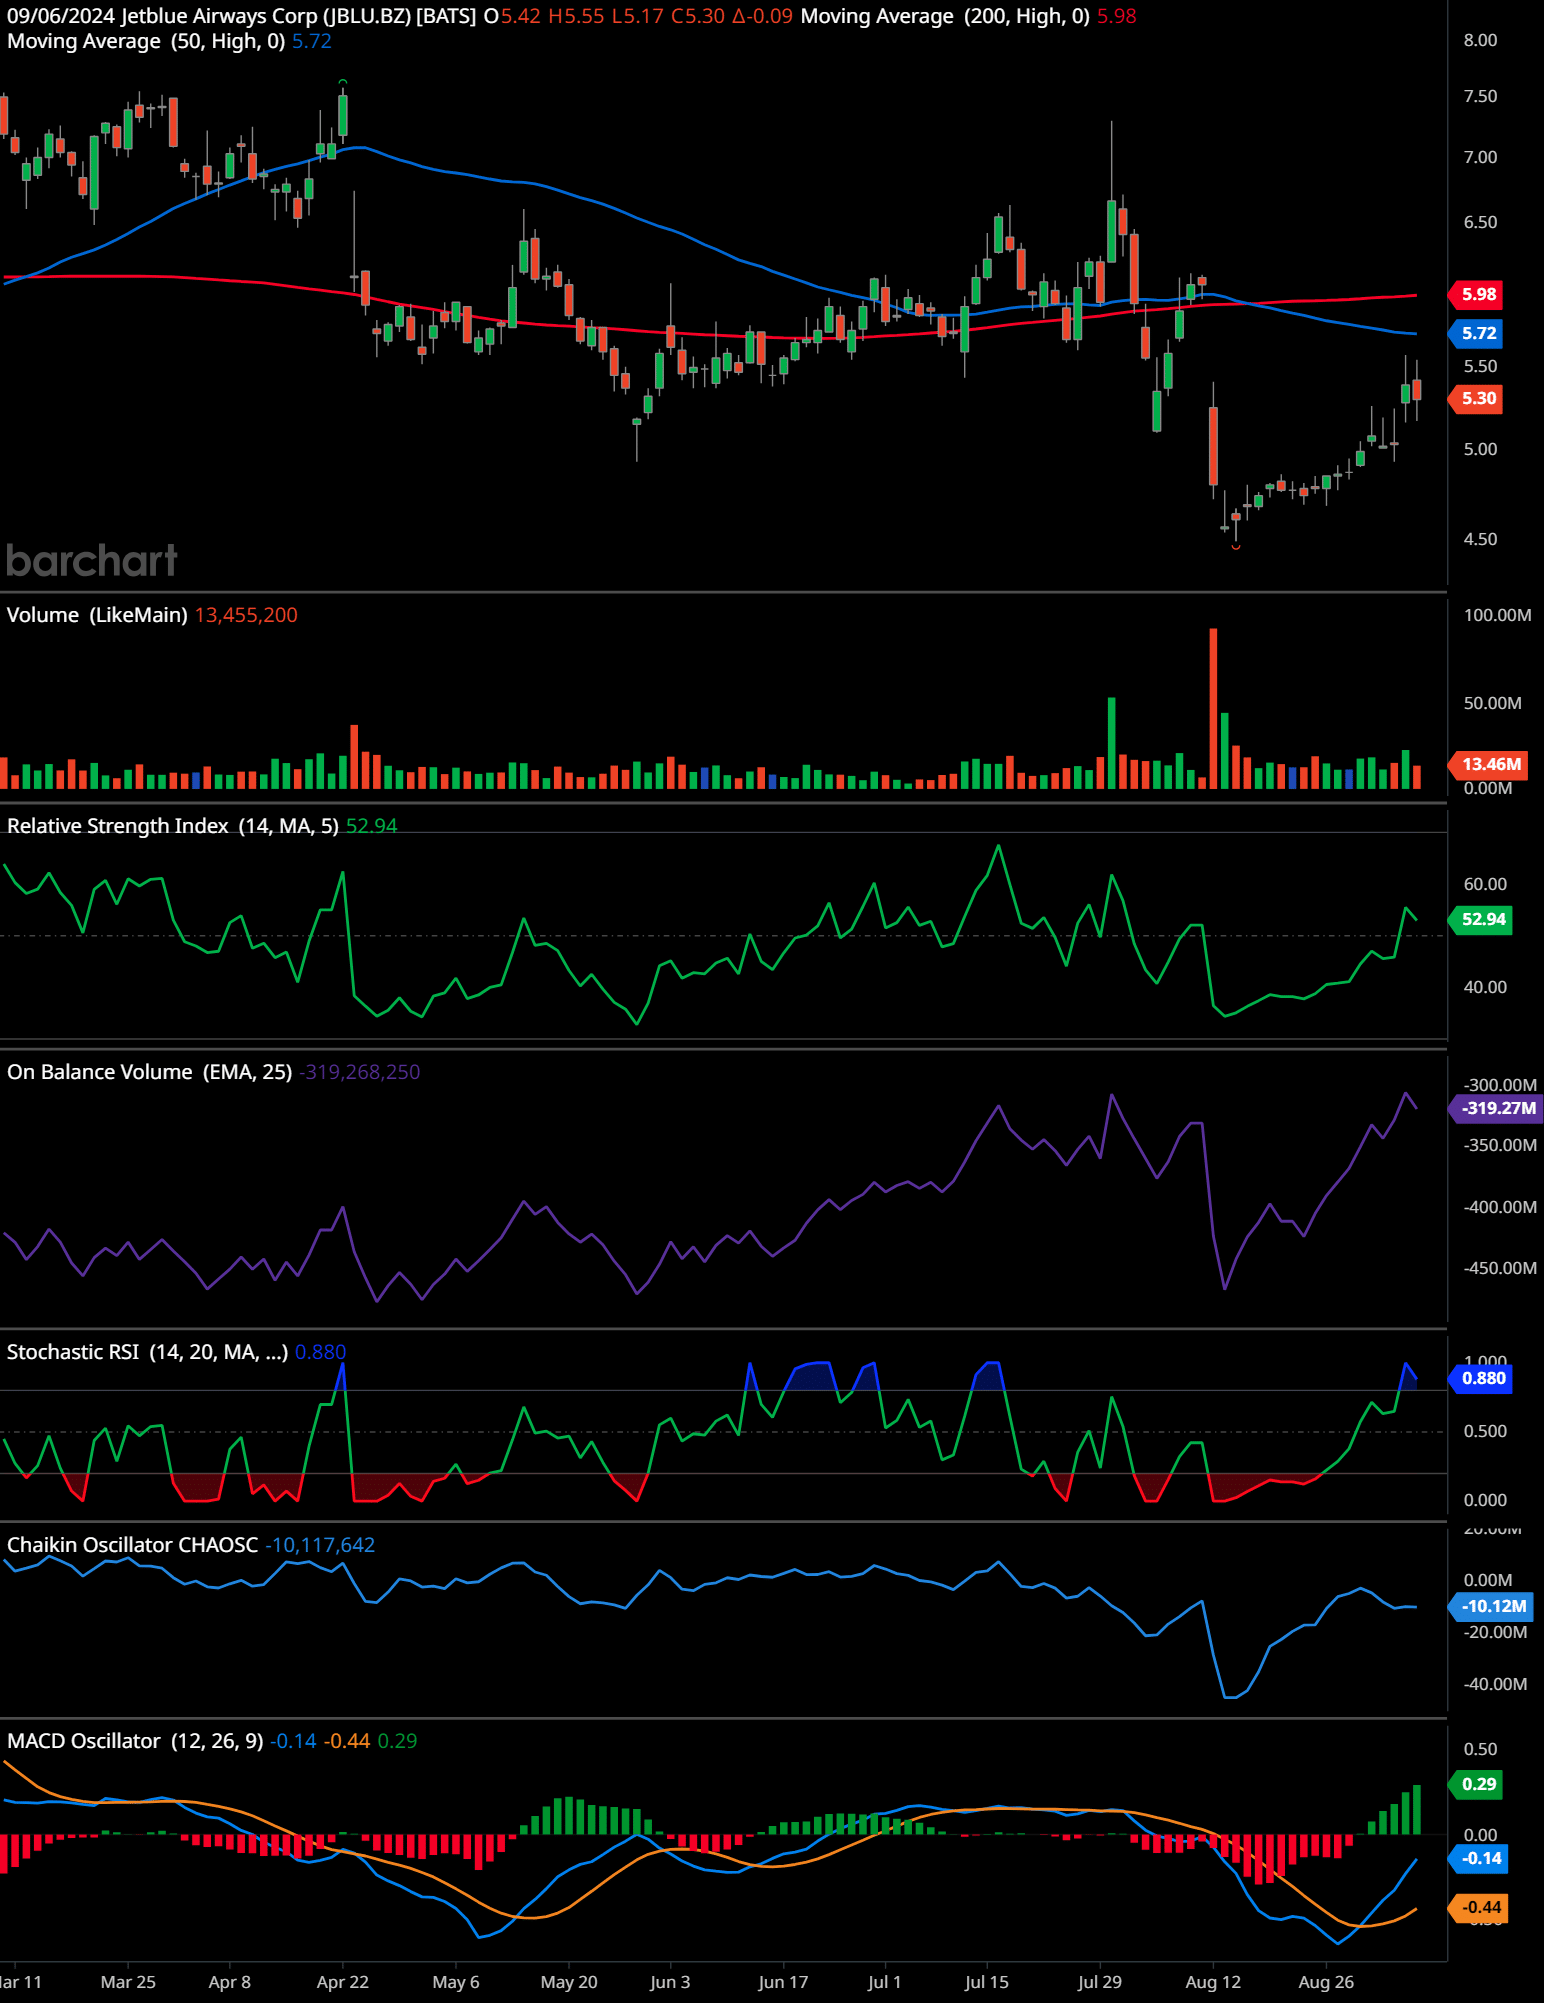This screenshot has width=1544, height=2003.
Task: Click the Stochastic RSI 0.880 axis tag
Action: click(1482, 1378)
